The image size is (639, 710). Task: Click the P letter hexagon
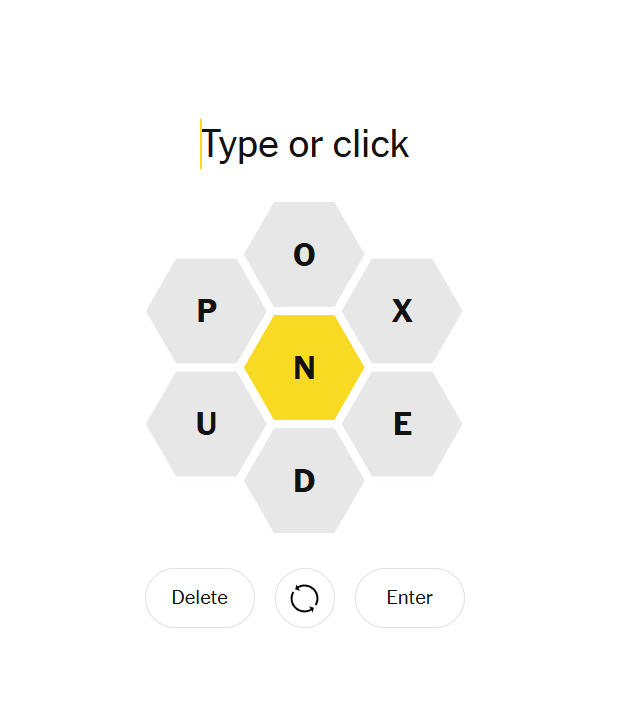(x=206, y=311)
